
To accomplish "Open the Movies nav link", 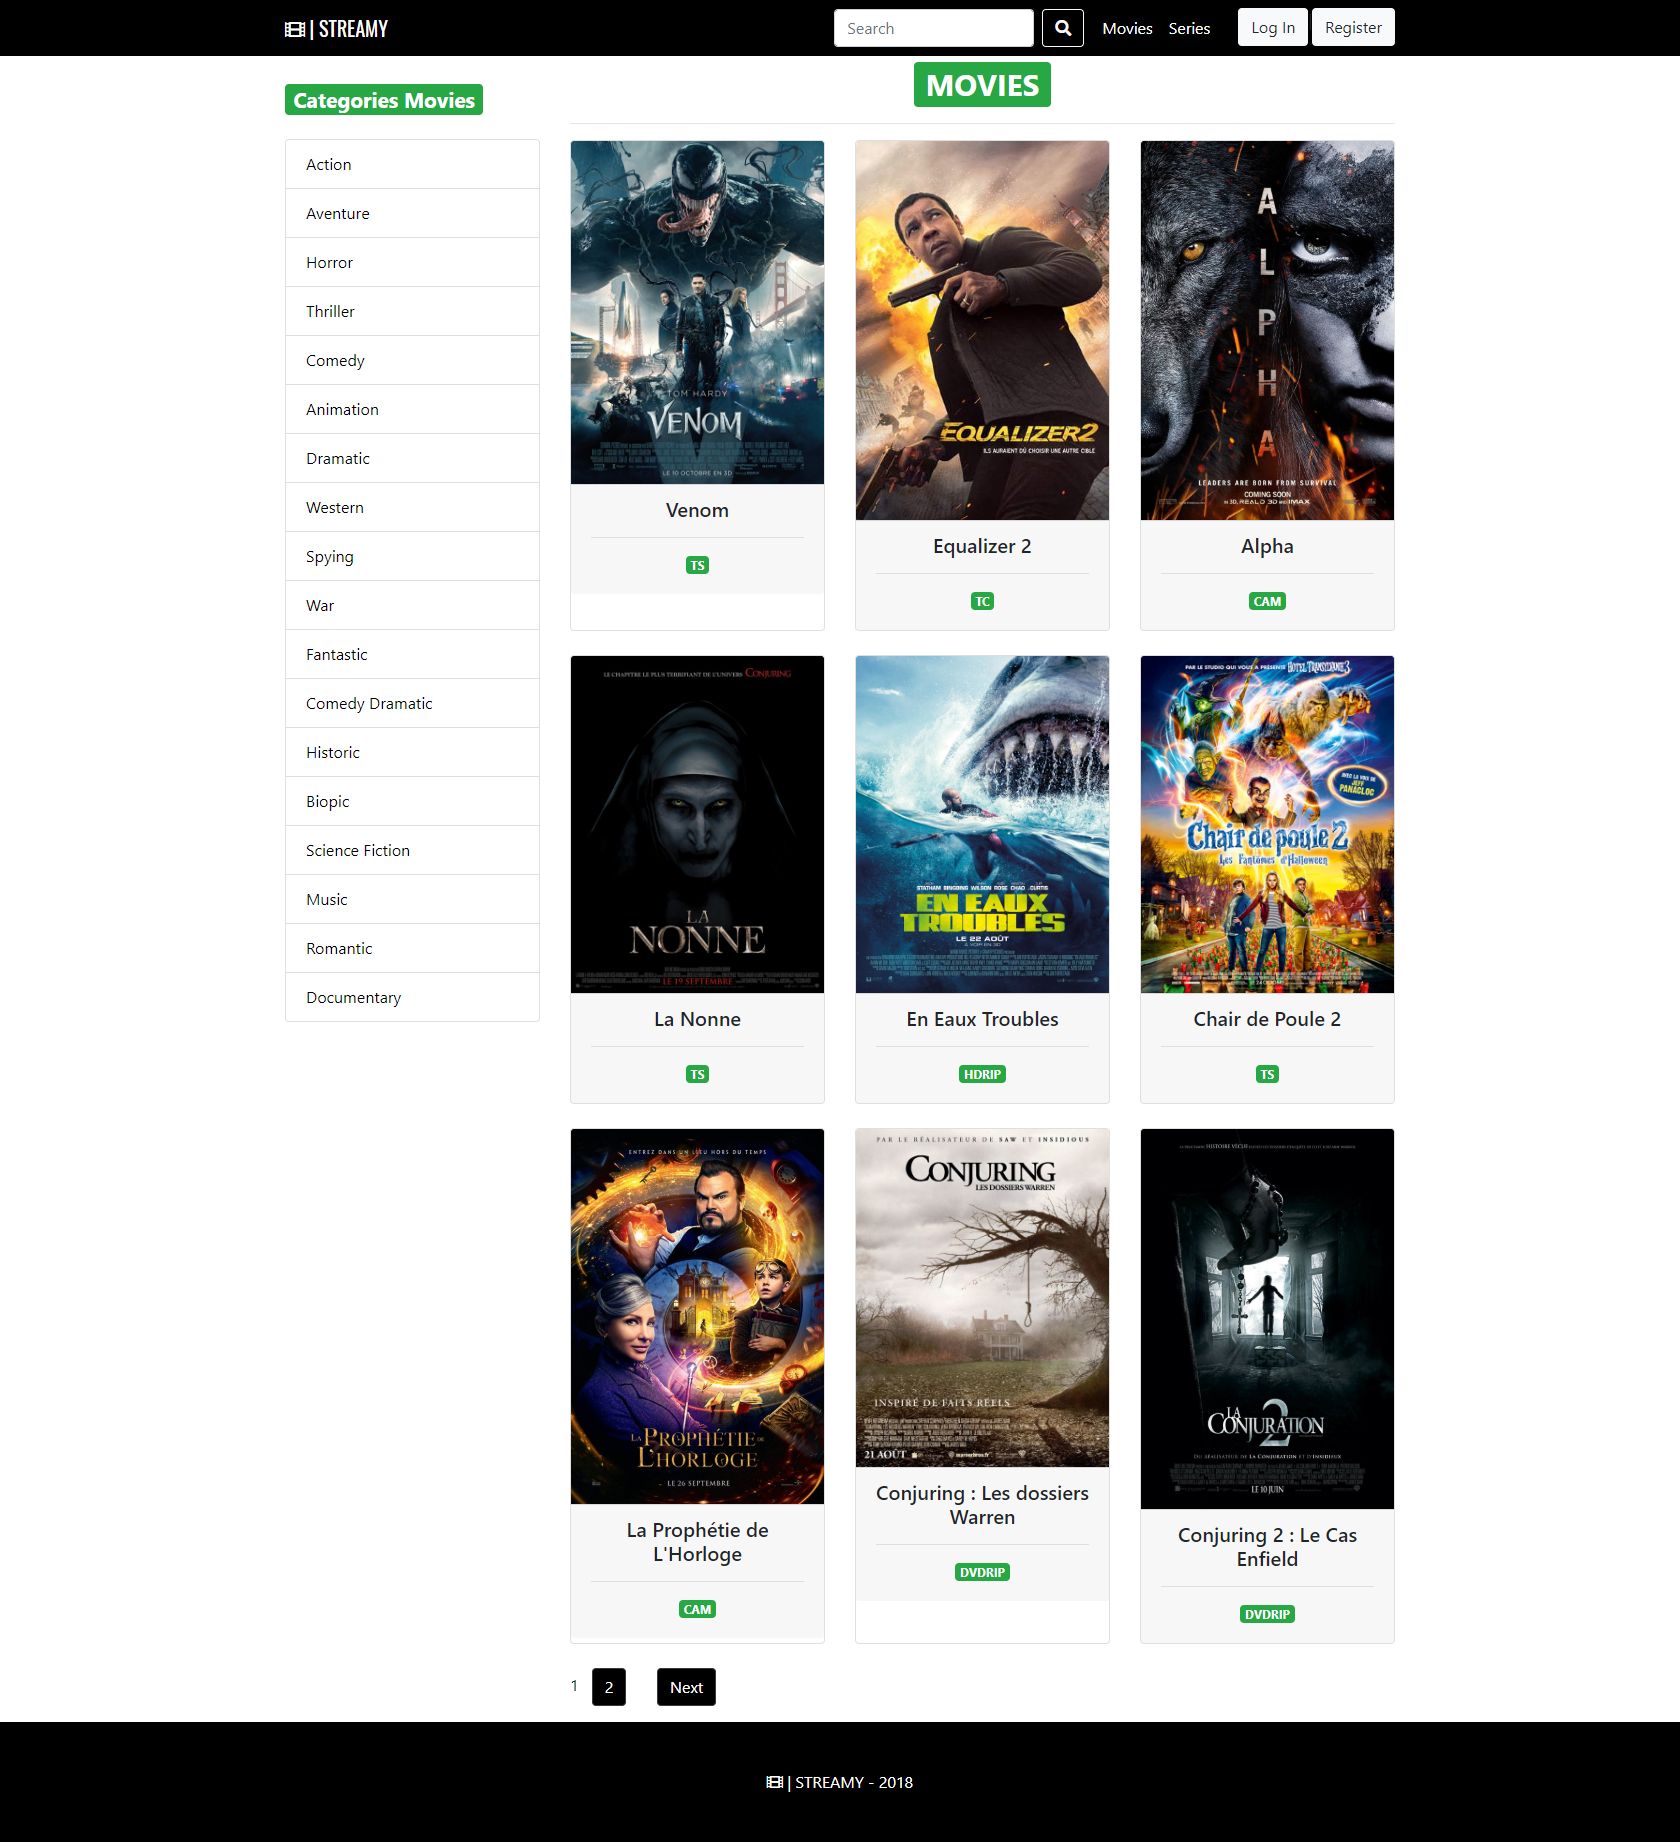I will click(x=1127, y=28).
